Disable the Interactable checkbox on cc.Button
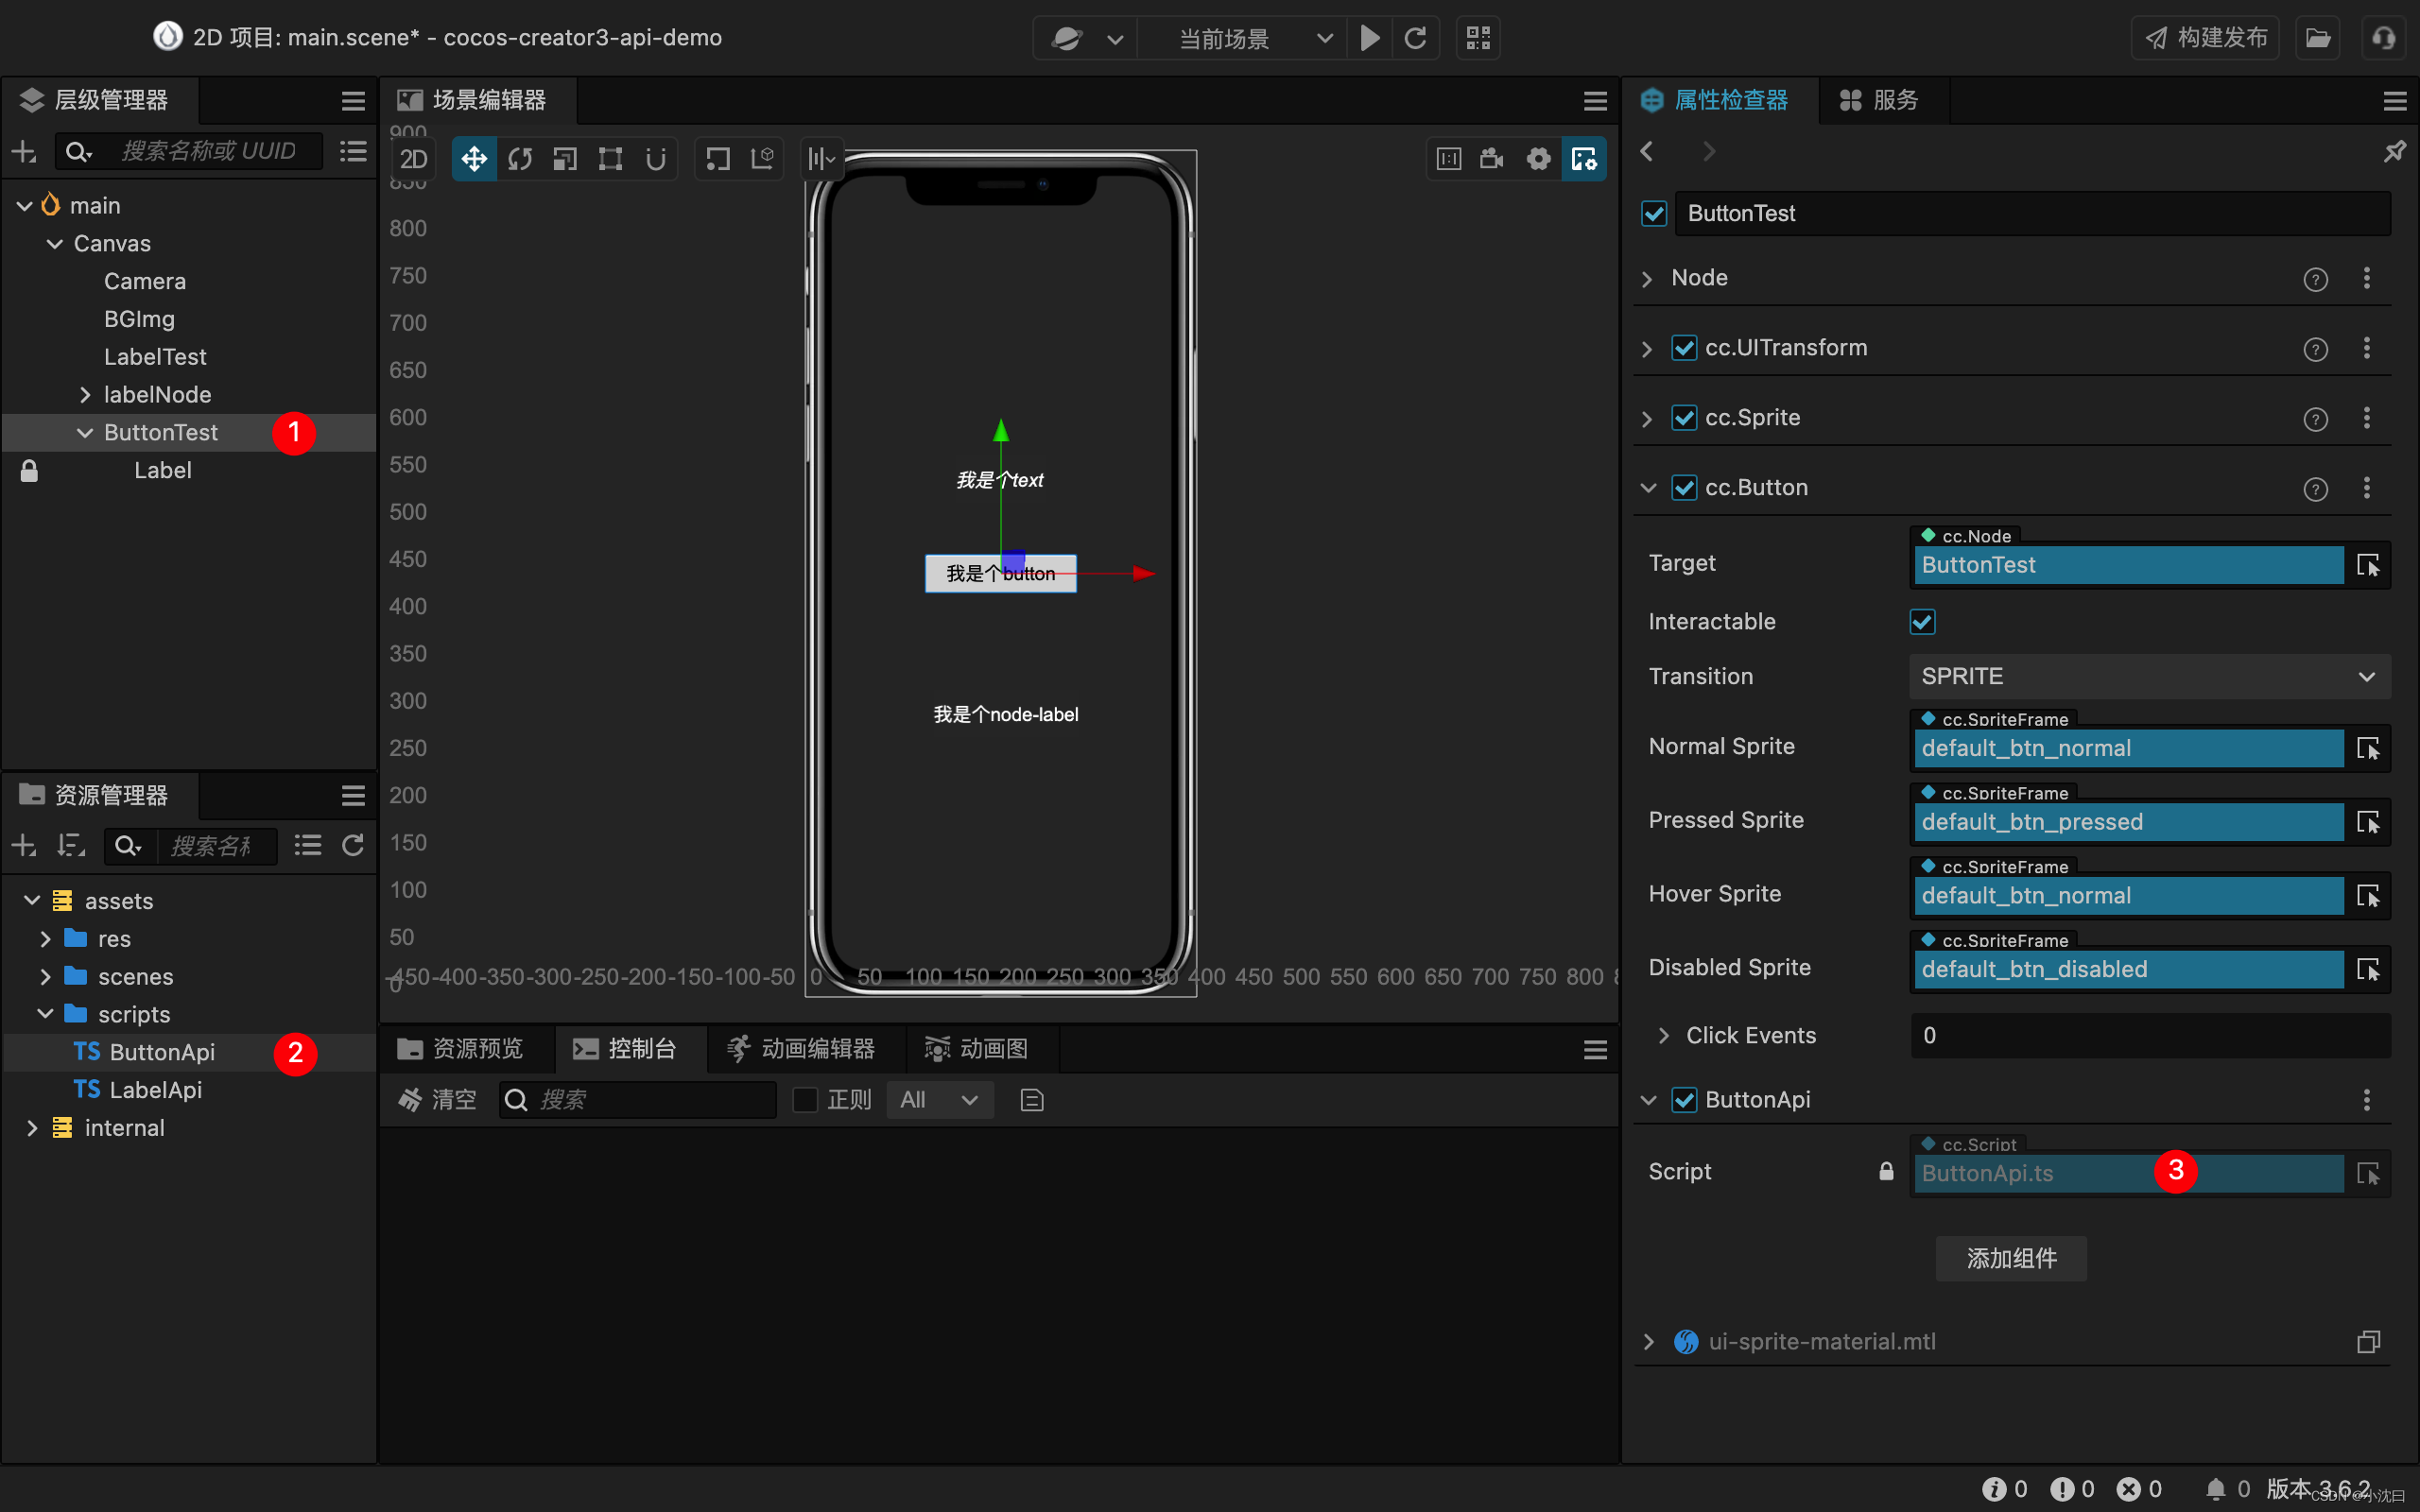2420x1512 pixels. point(1921,621)
